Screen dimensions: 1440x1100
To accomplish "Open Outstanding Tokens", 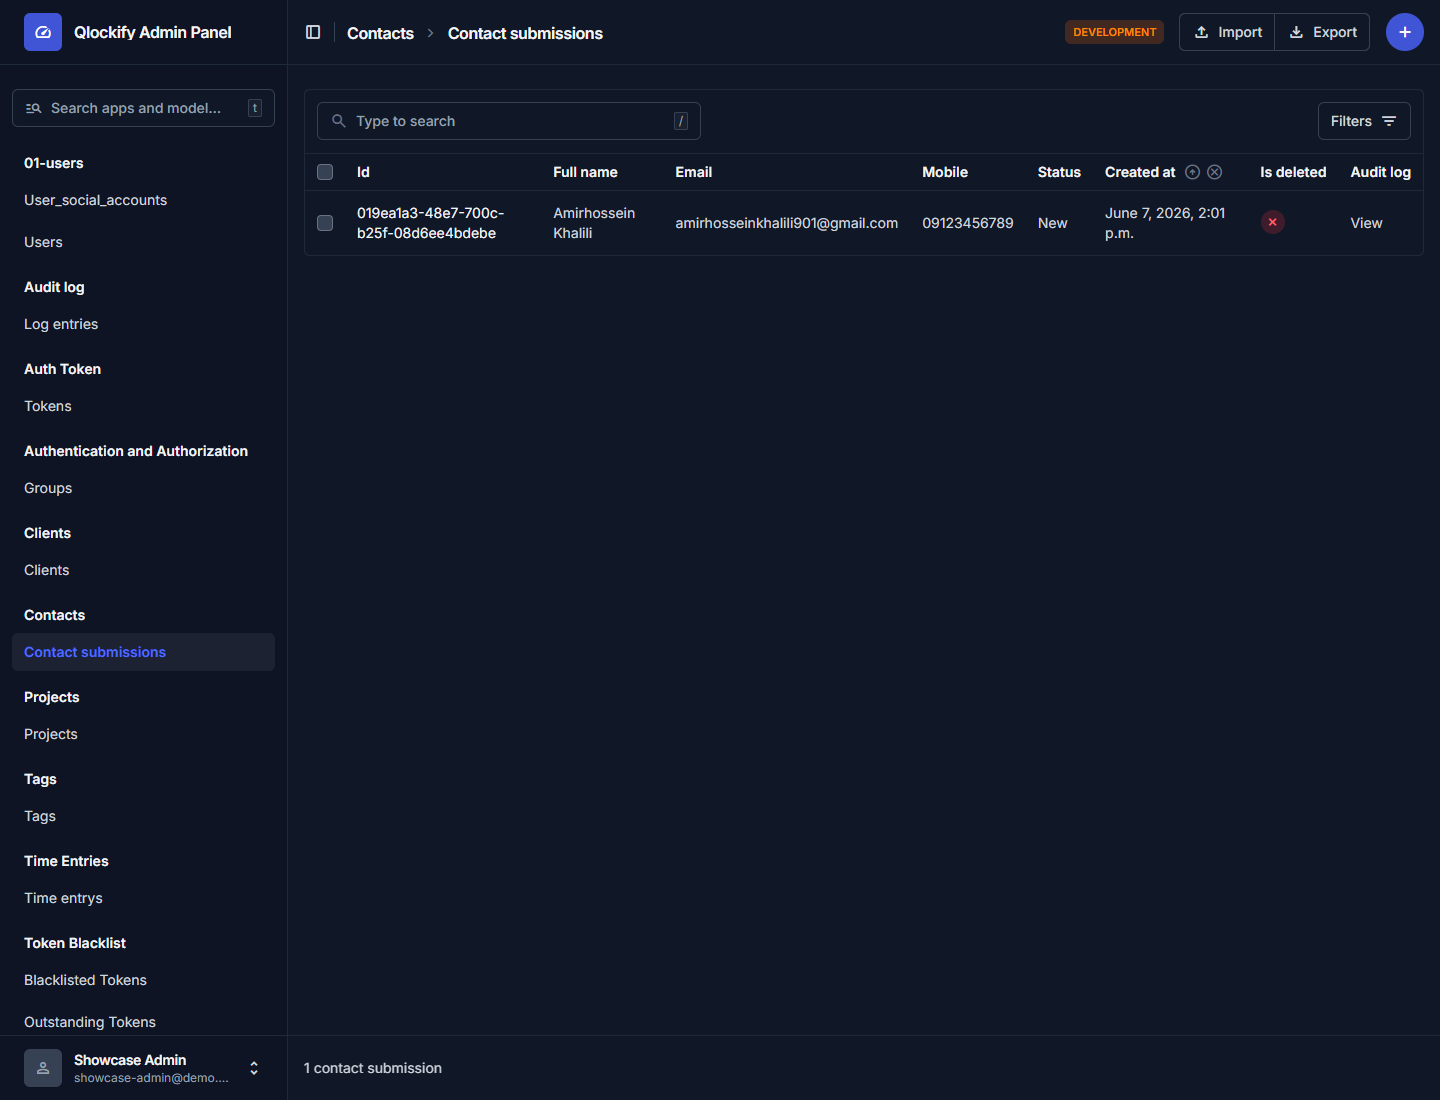I will pyautogui.click(x=90, y=1022).
